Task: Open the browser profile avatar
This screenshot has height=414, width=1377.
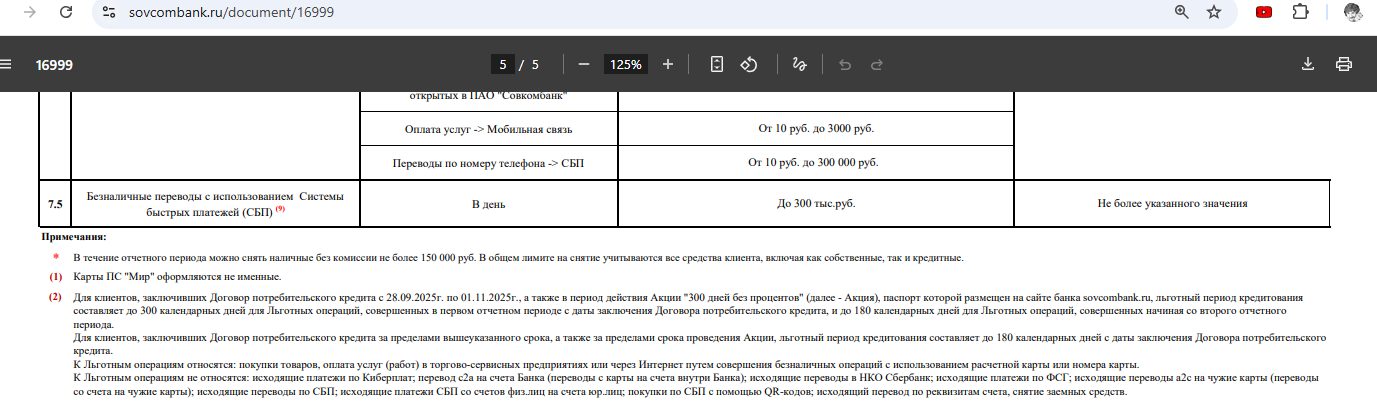Action: point(1351,12)
